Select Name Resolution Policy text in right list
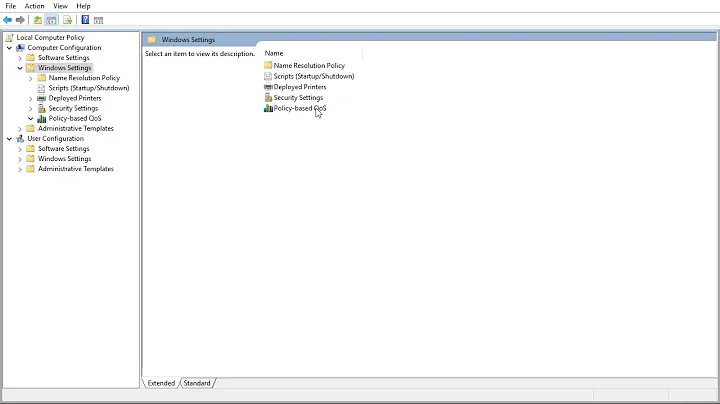 coord(309,66)
